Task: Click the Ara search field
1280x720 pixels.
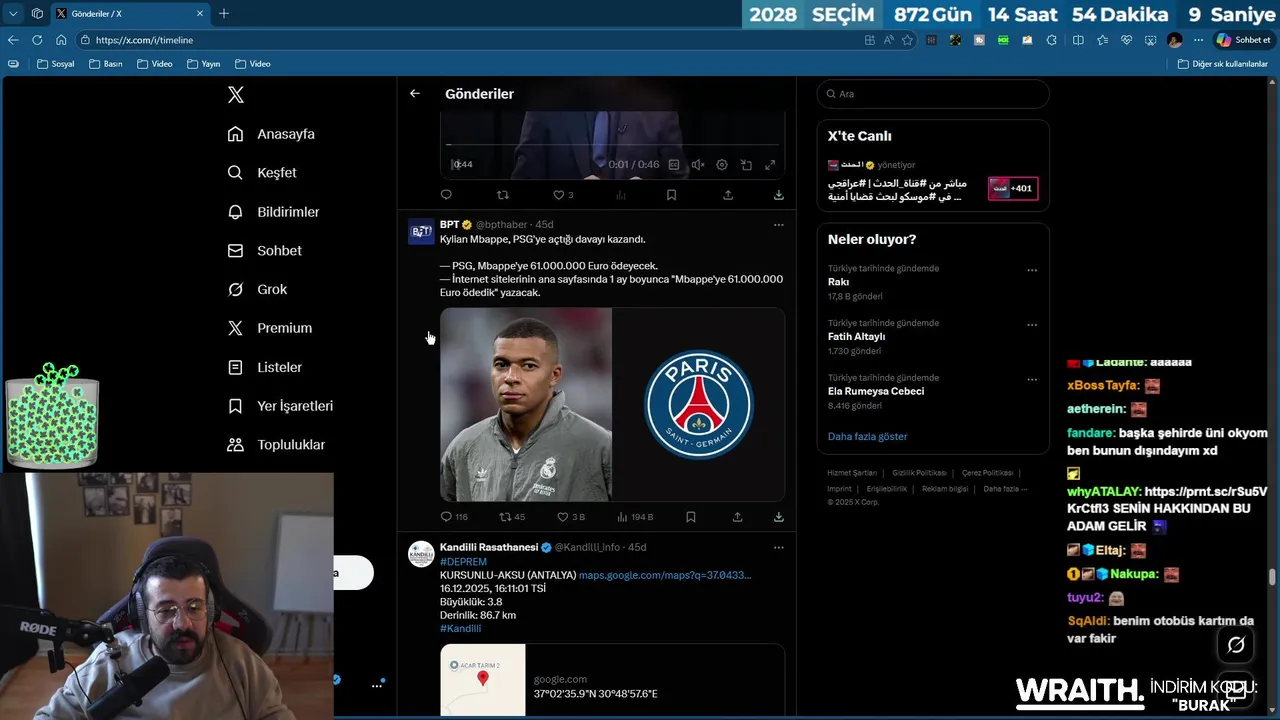Action: tap(933, 94)
